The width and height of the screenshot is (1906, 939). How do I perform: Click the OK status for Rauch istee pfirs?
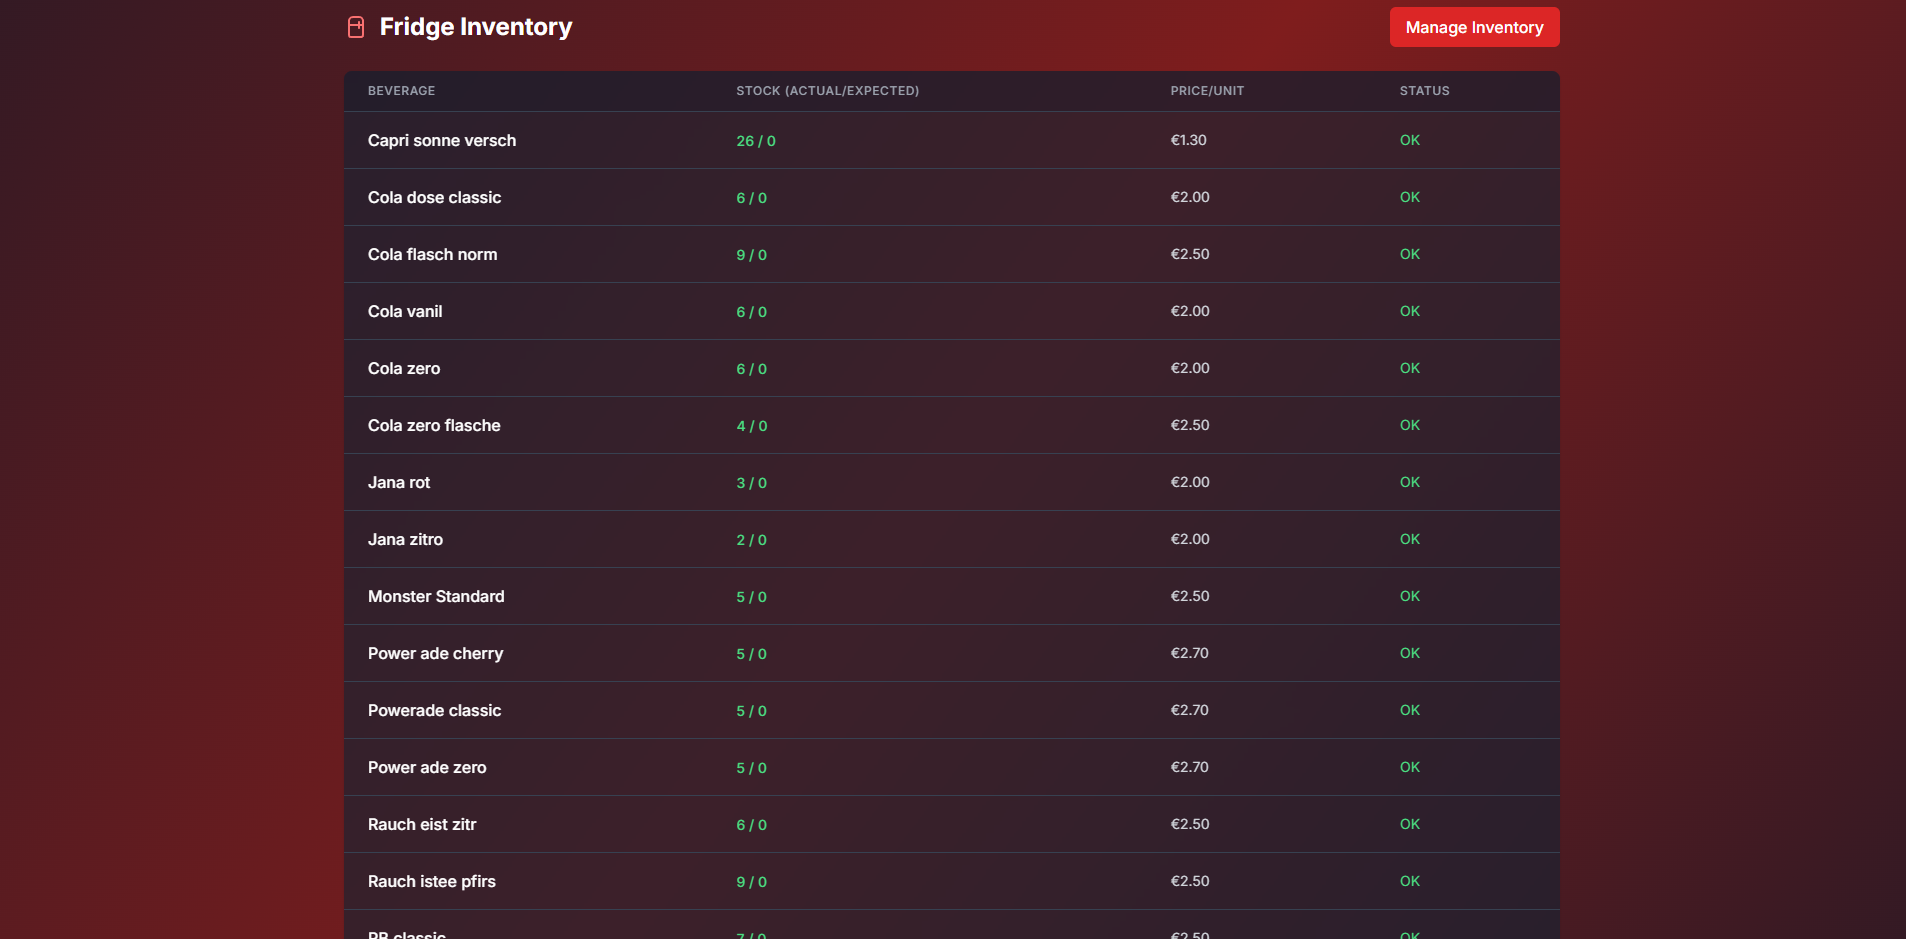point(1410,881)
